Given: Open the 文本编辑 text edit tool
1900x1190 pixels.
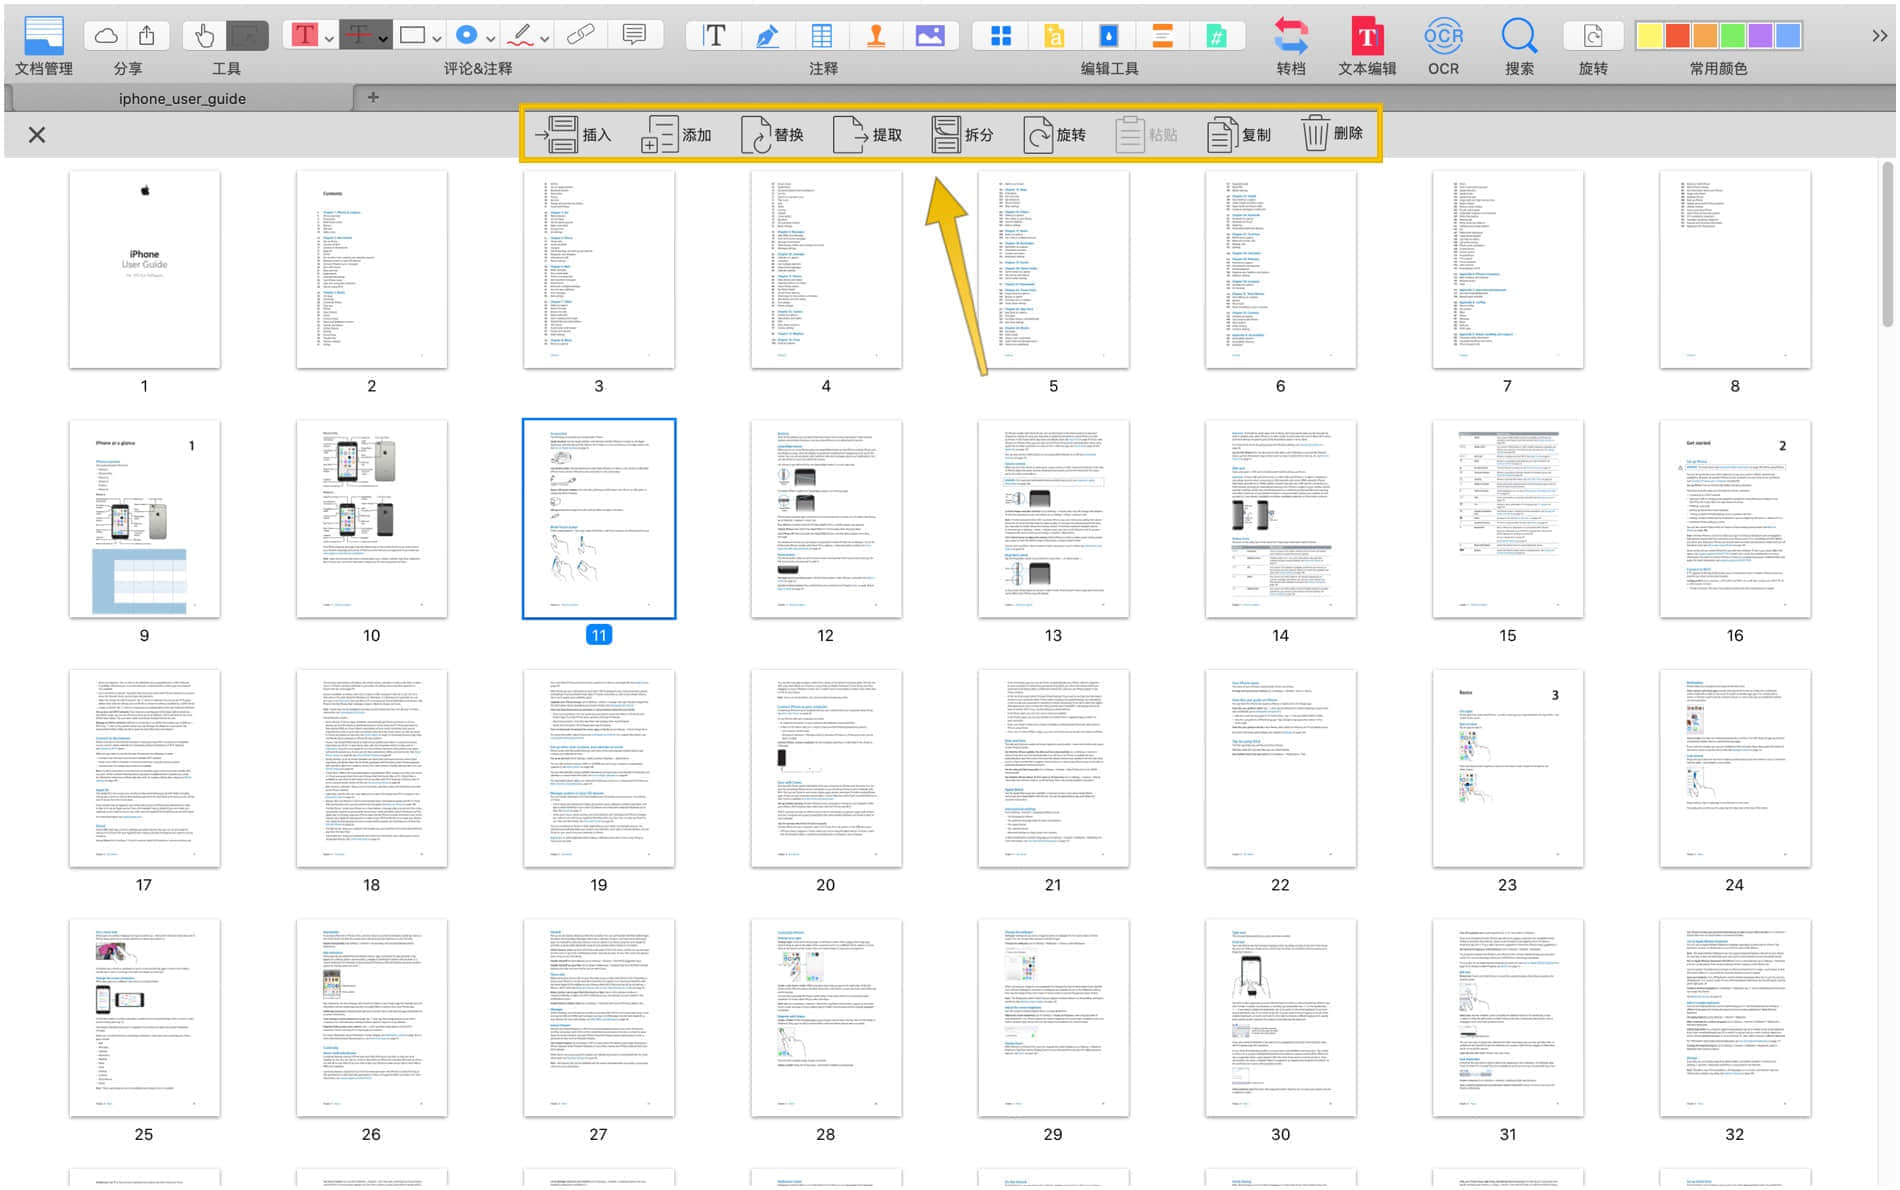Looking at the screenshot, I should [x=1367, y=36].
